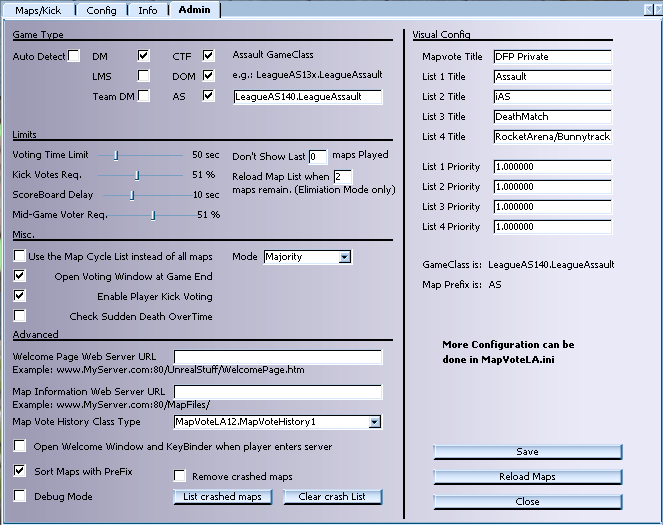Image resolution: width=663 pixels, height=525 pixels.
Task: Click the tab scroll left arrow
Action: click(649, 9)
